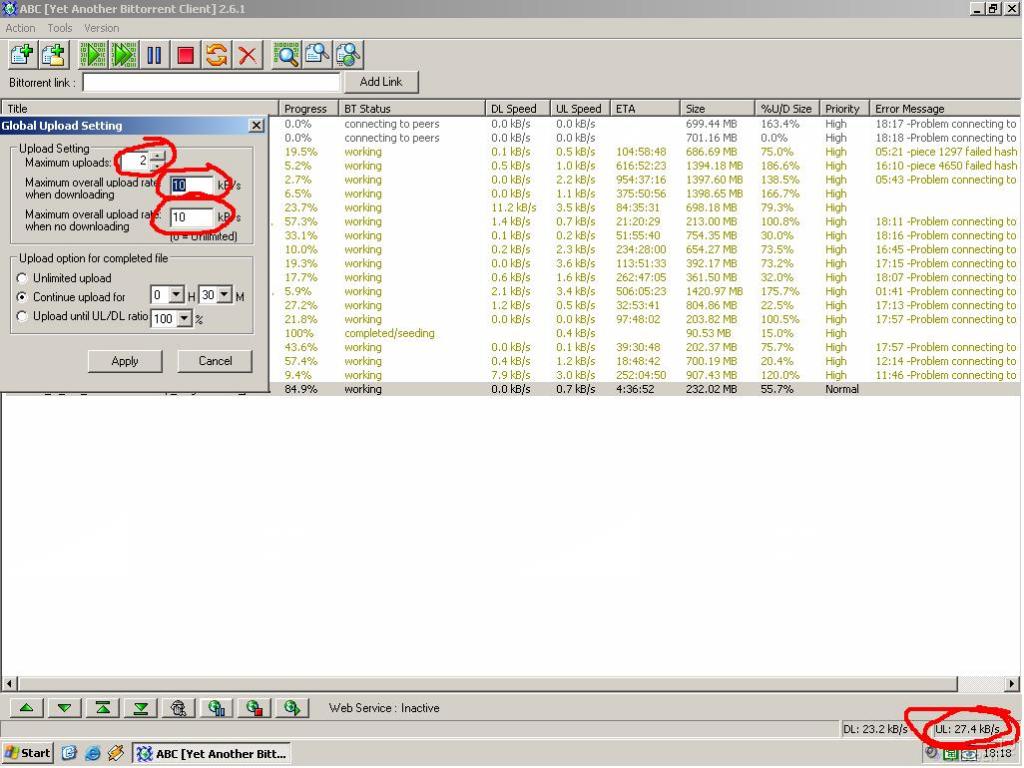Click the Maximum uploads stepper
This screenshot has width=1024, height=768.
tap(158, 160)
